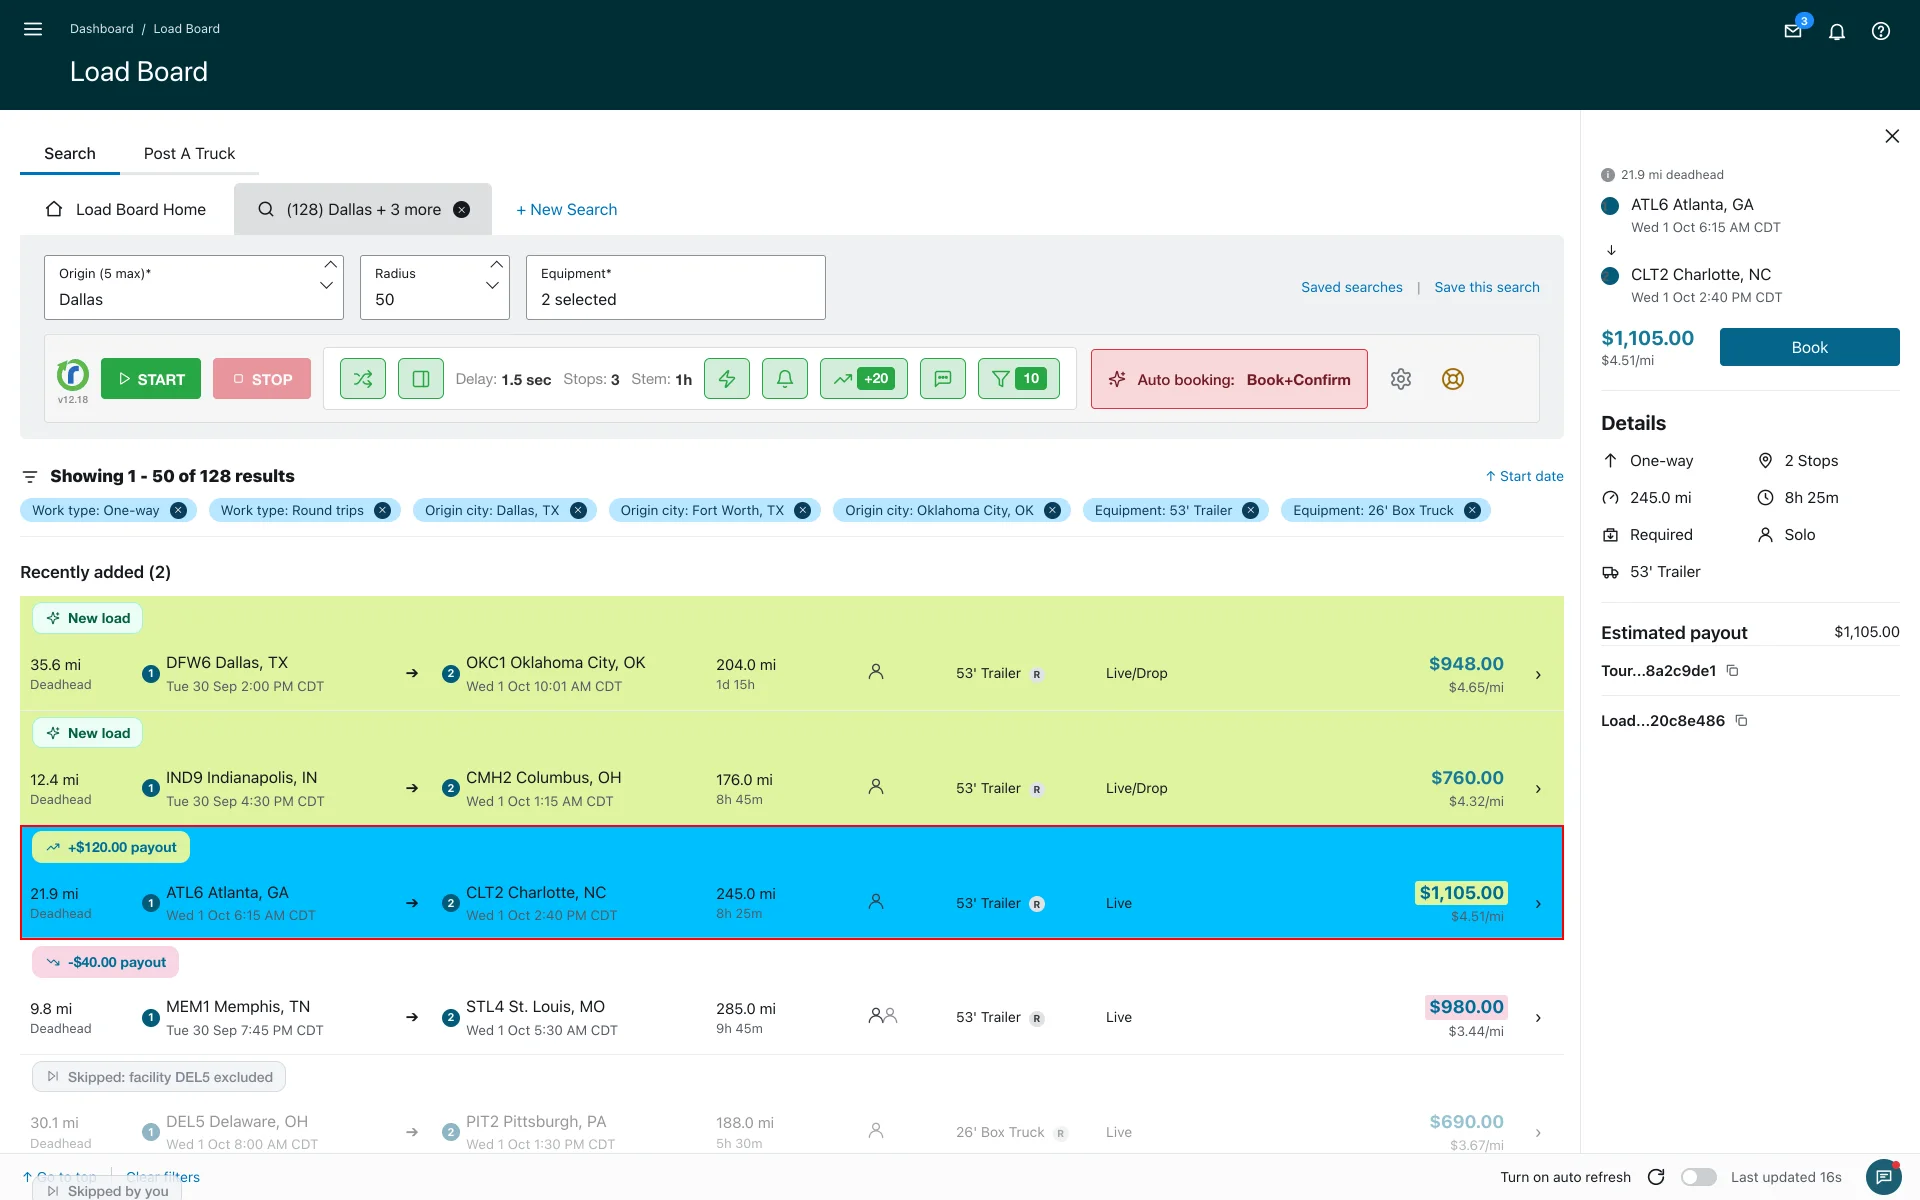Screen dimensions: 1920x1200
Task: Sort results by Start date
Action: (1524, 476)
